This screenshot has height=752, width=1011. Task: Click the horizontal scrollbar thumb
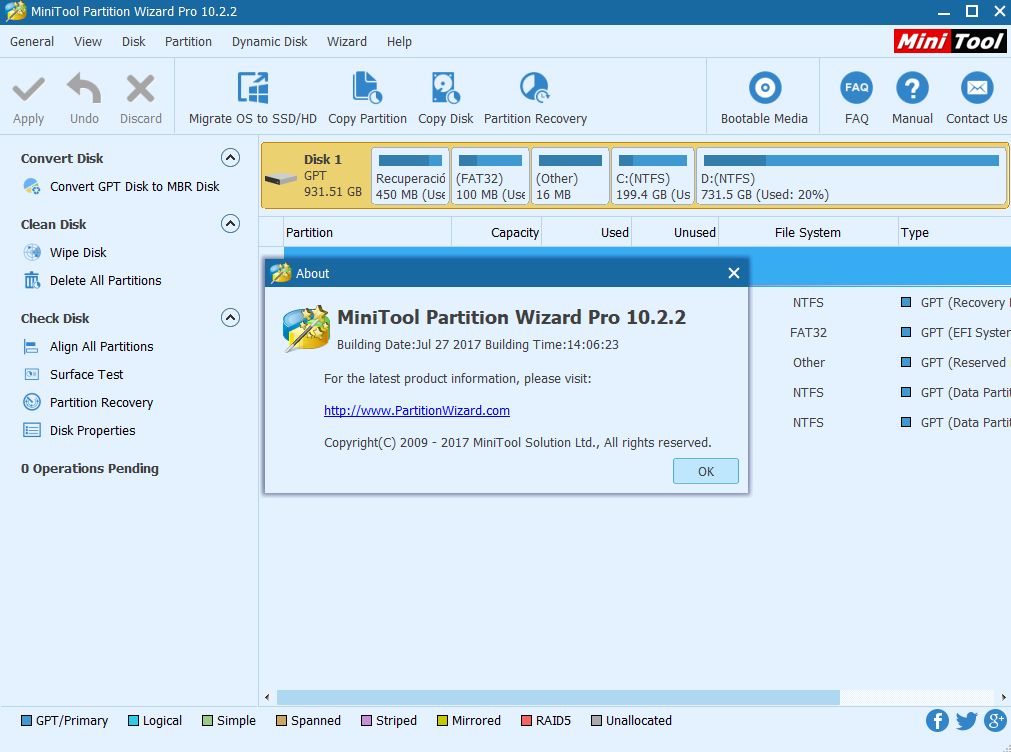pyautogui.click(x=558, y=697)
